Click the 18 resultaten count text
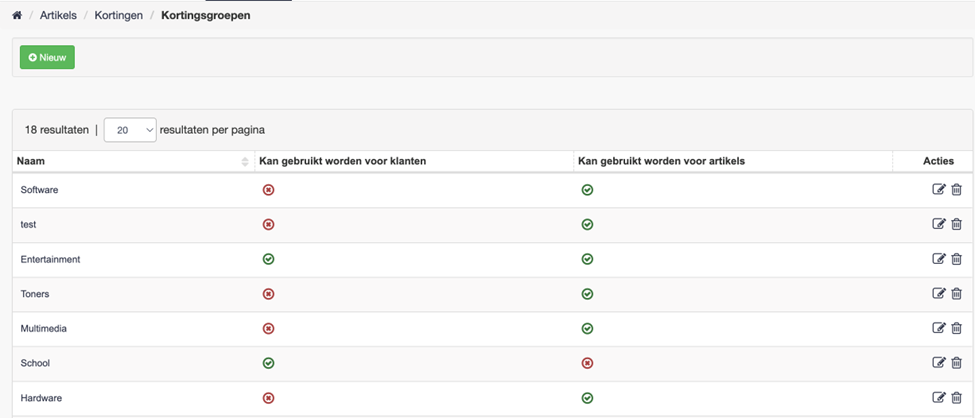This screenshot has height=418, width=975. [x=57, y=130]
